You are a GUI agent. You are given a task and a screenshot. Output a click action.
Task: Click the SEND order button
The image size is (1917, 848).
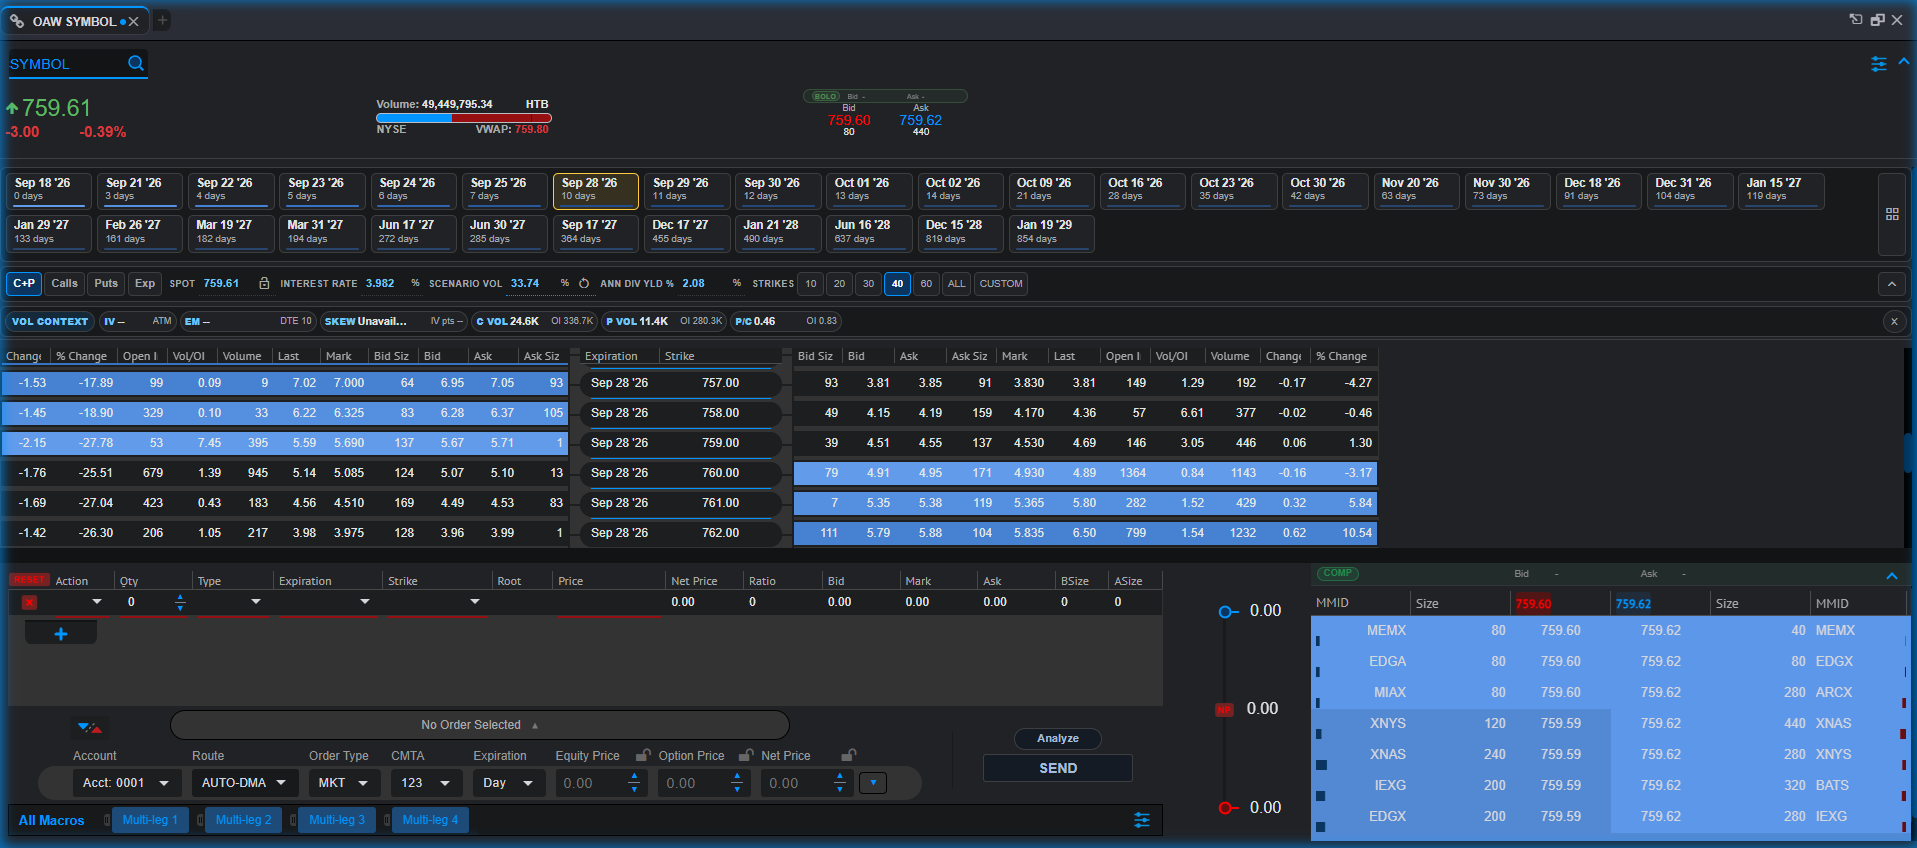1058,768
